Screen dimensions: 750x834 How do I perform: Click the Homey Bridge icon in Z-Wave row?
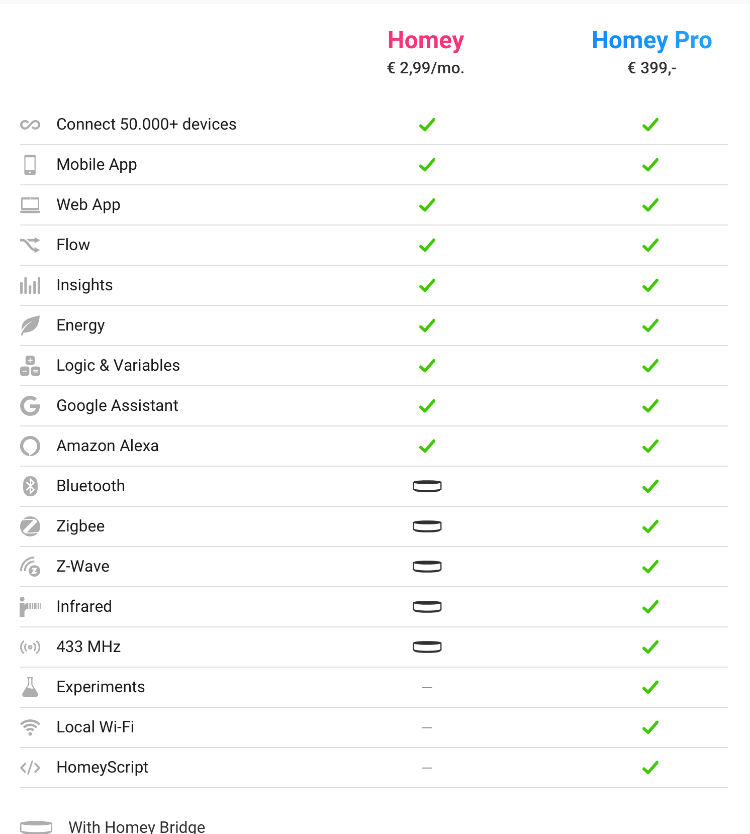427,566
